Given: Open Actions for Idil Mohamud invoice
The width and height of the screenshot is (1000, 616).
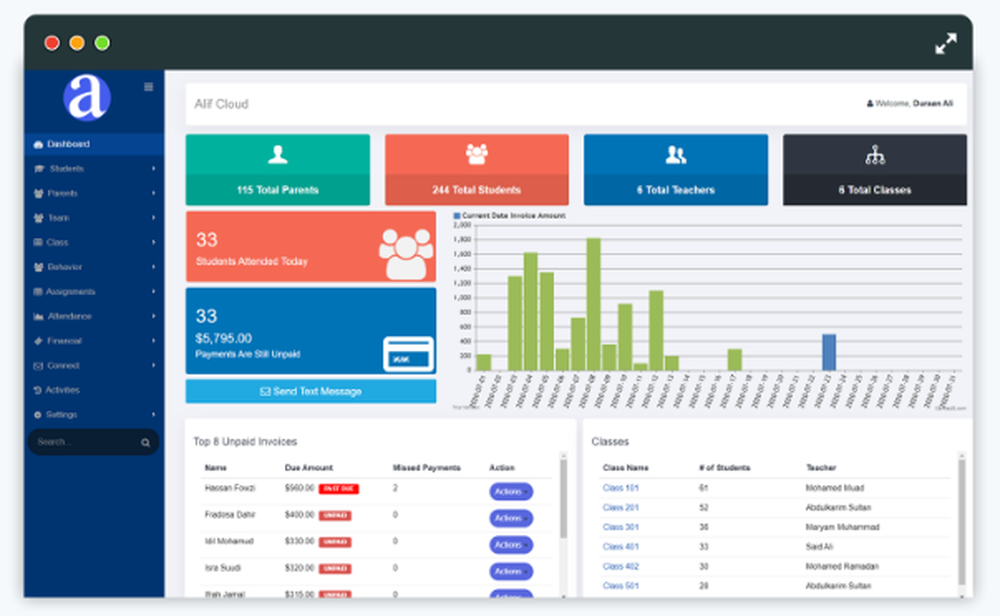Looking at the screenshot, I should click(x=511, y=545).
